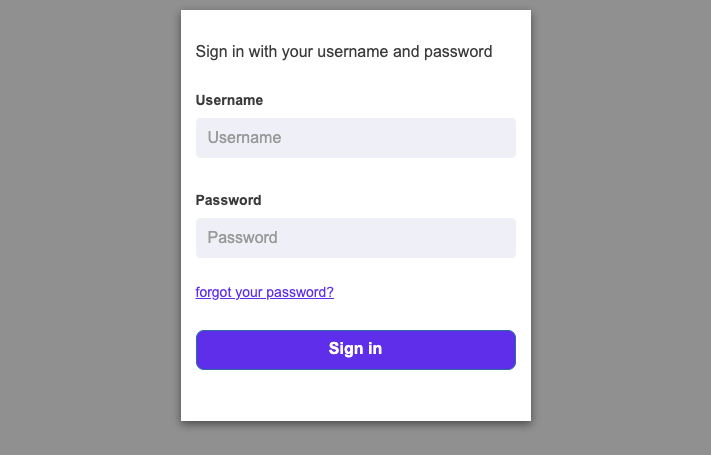Follow the underlined password recovery link

tap(265, 293)
